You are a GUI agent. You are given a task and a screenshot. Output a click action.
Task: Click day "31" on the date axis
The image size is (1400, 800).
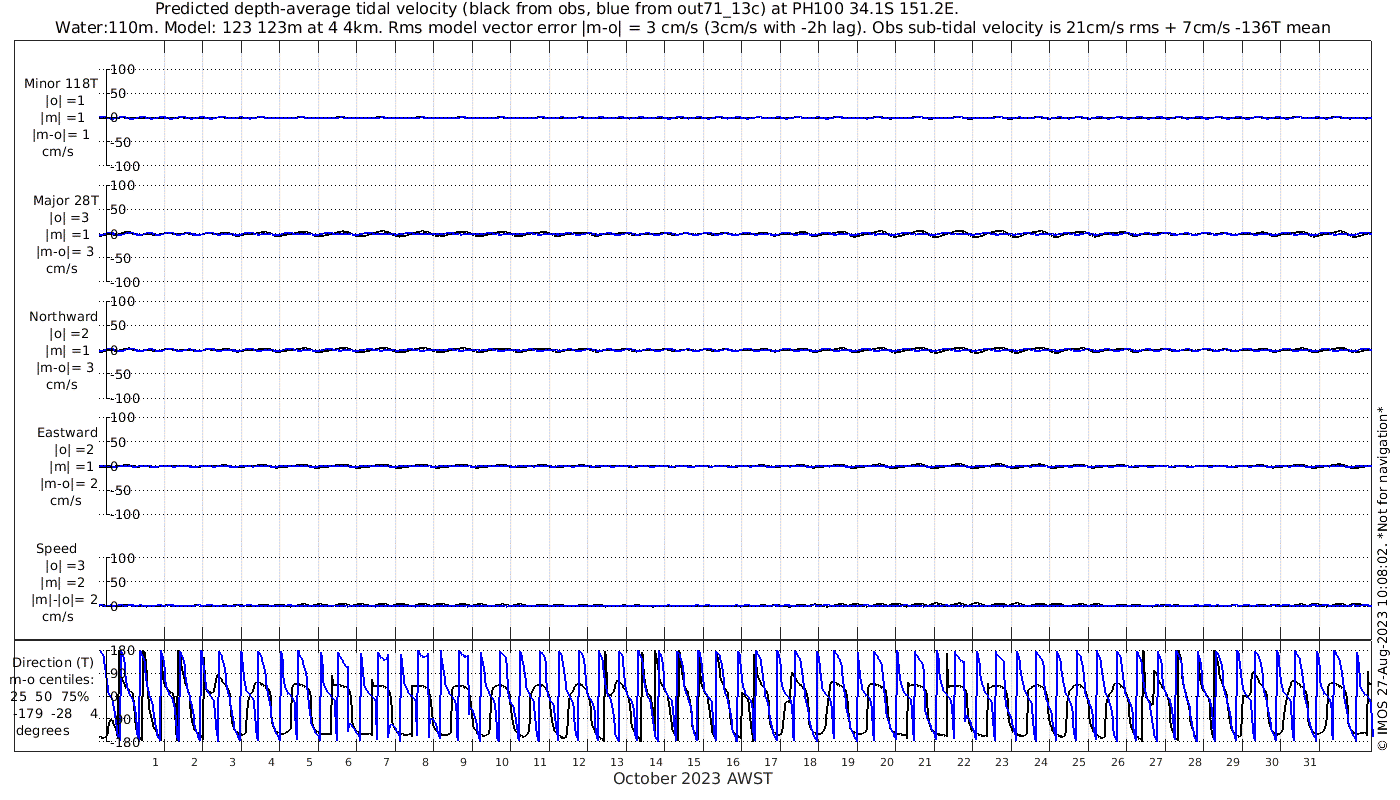click(x=1310, y=762)
